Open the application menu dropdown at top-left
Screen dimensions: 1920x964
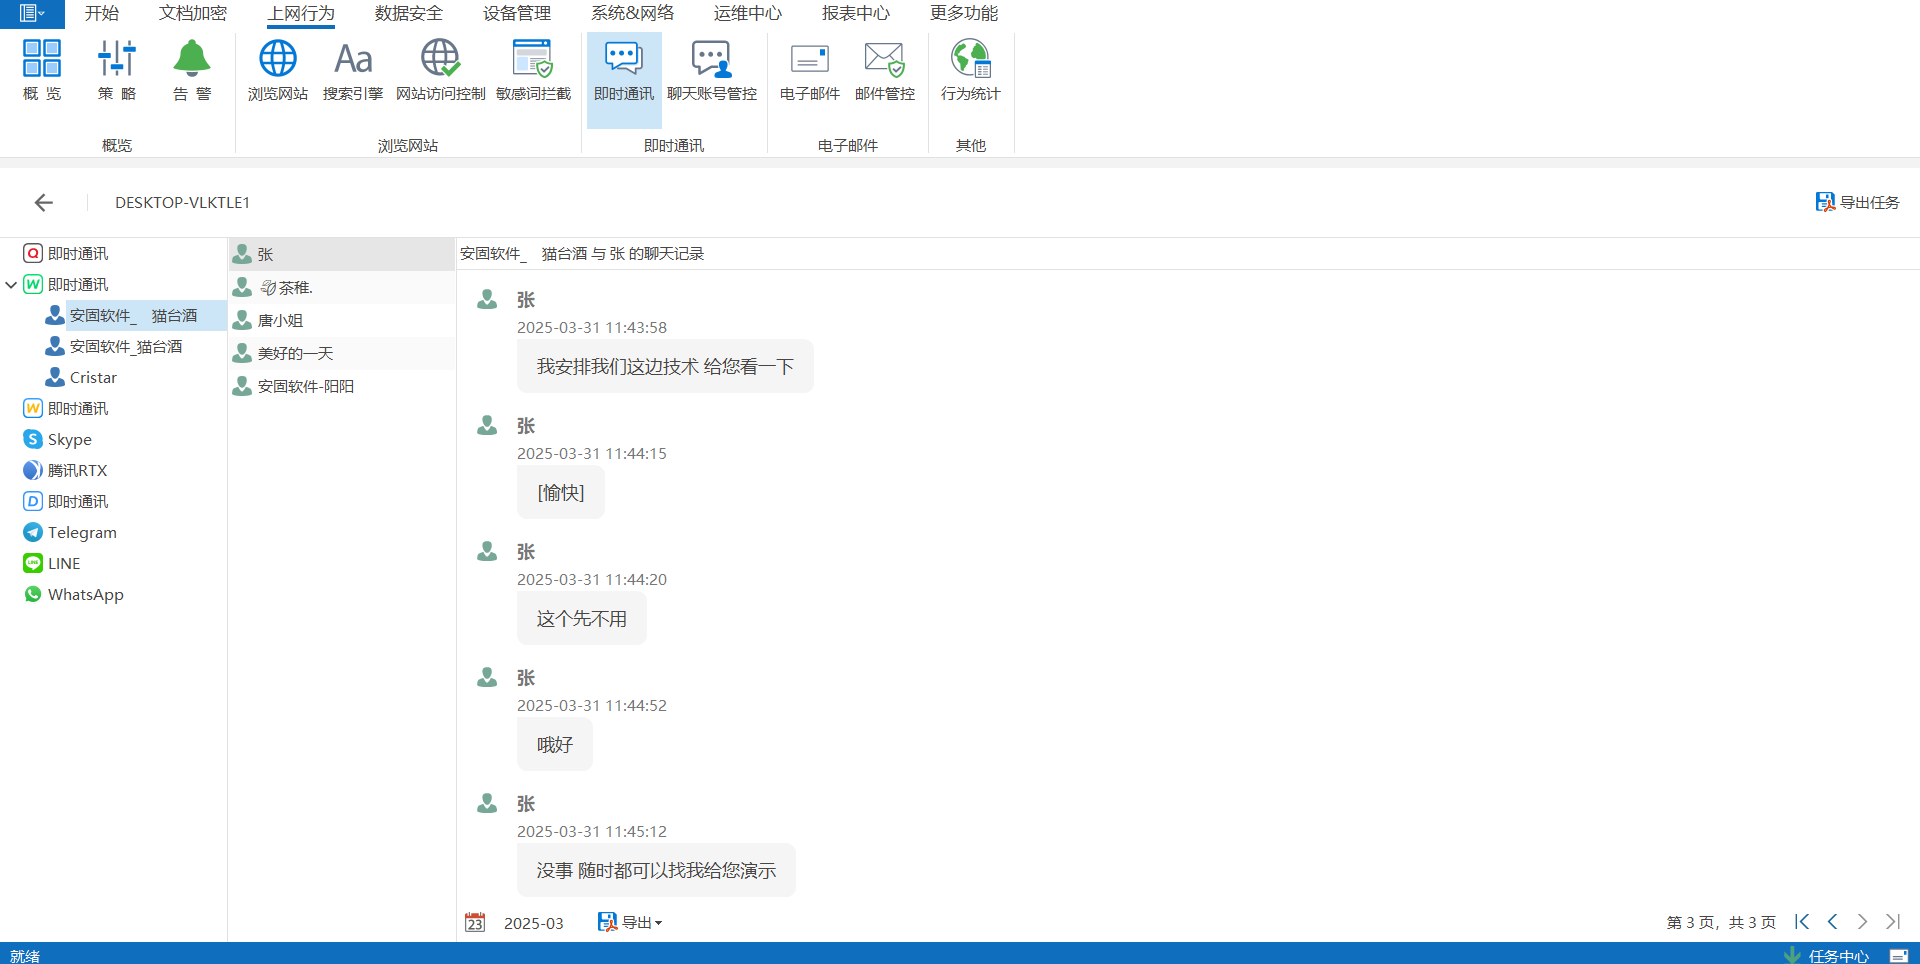(x=31, y=13)
